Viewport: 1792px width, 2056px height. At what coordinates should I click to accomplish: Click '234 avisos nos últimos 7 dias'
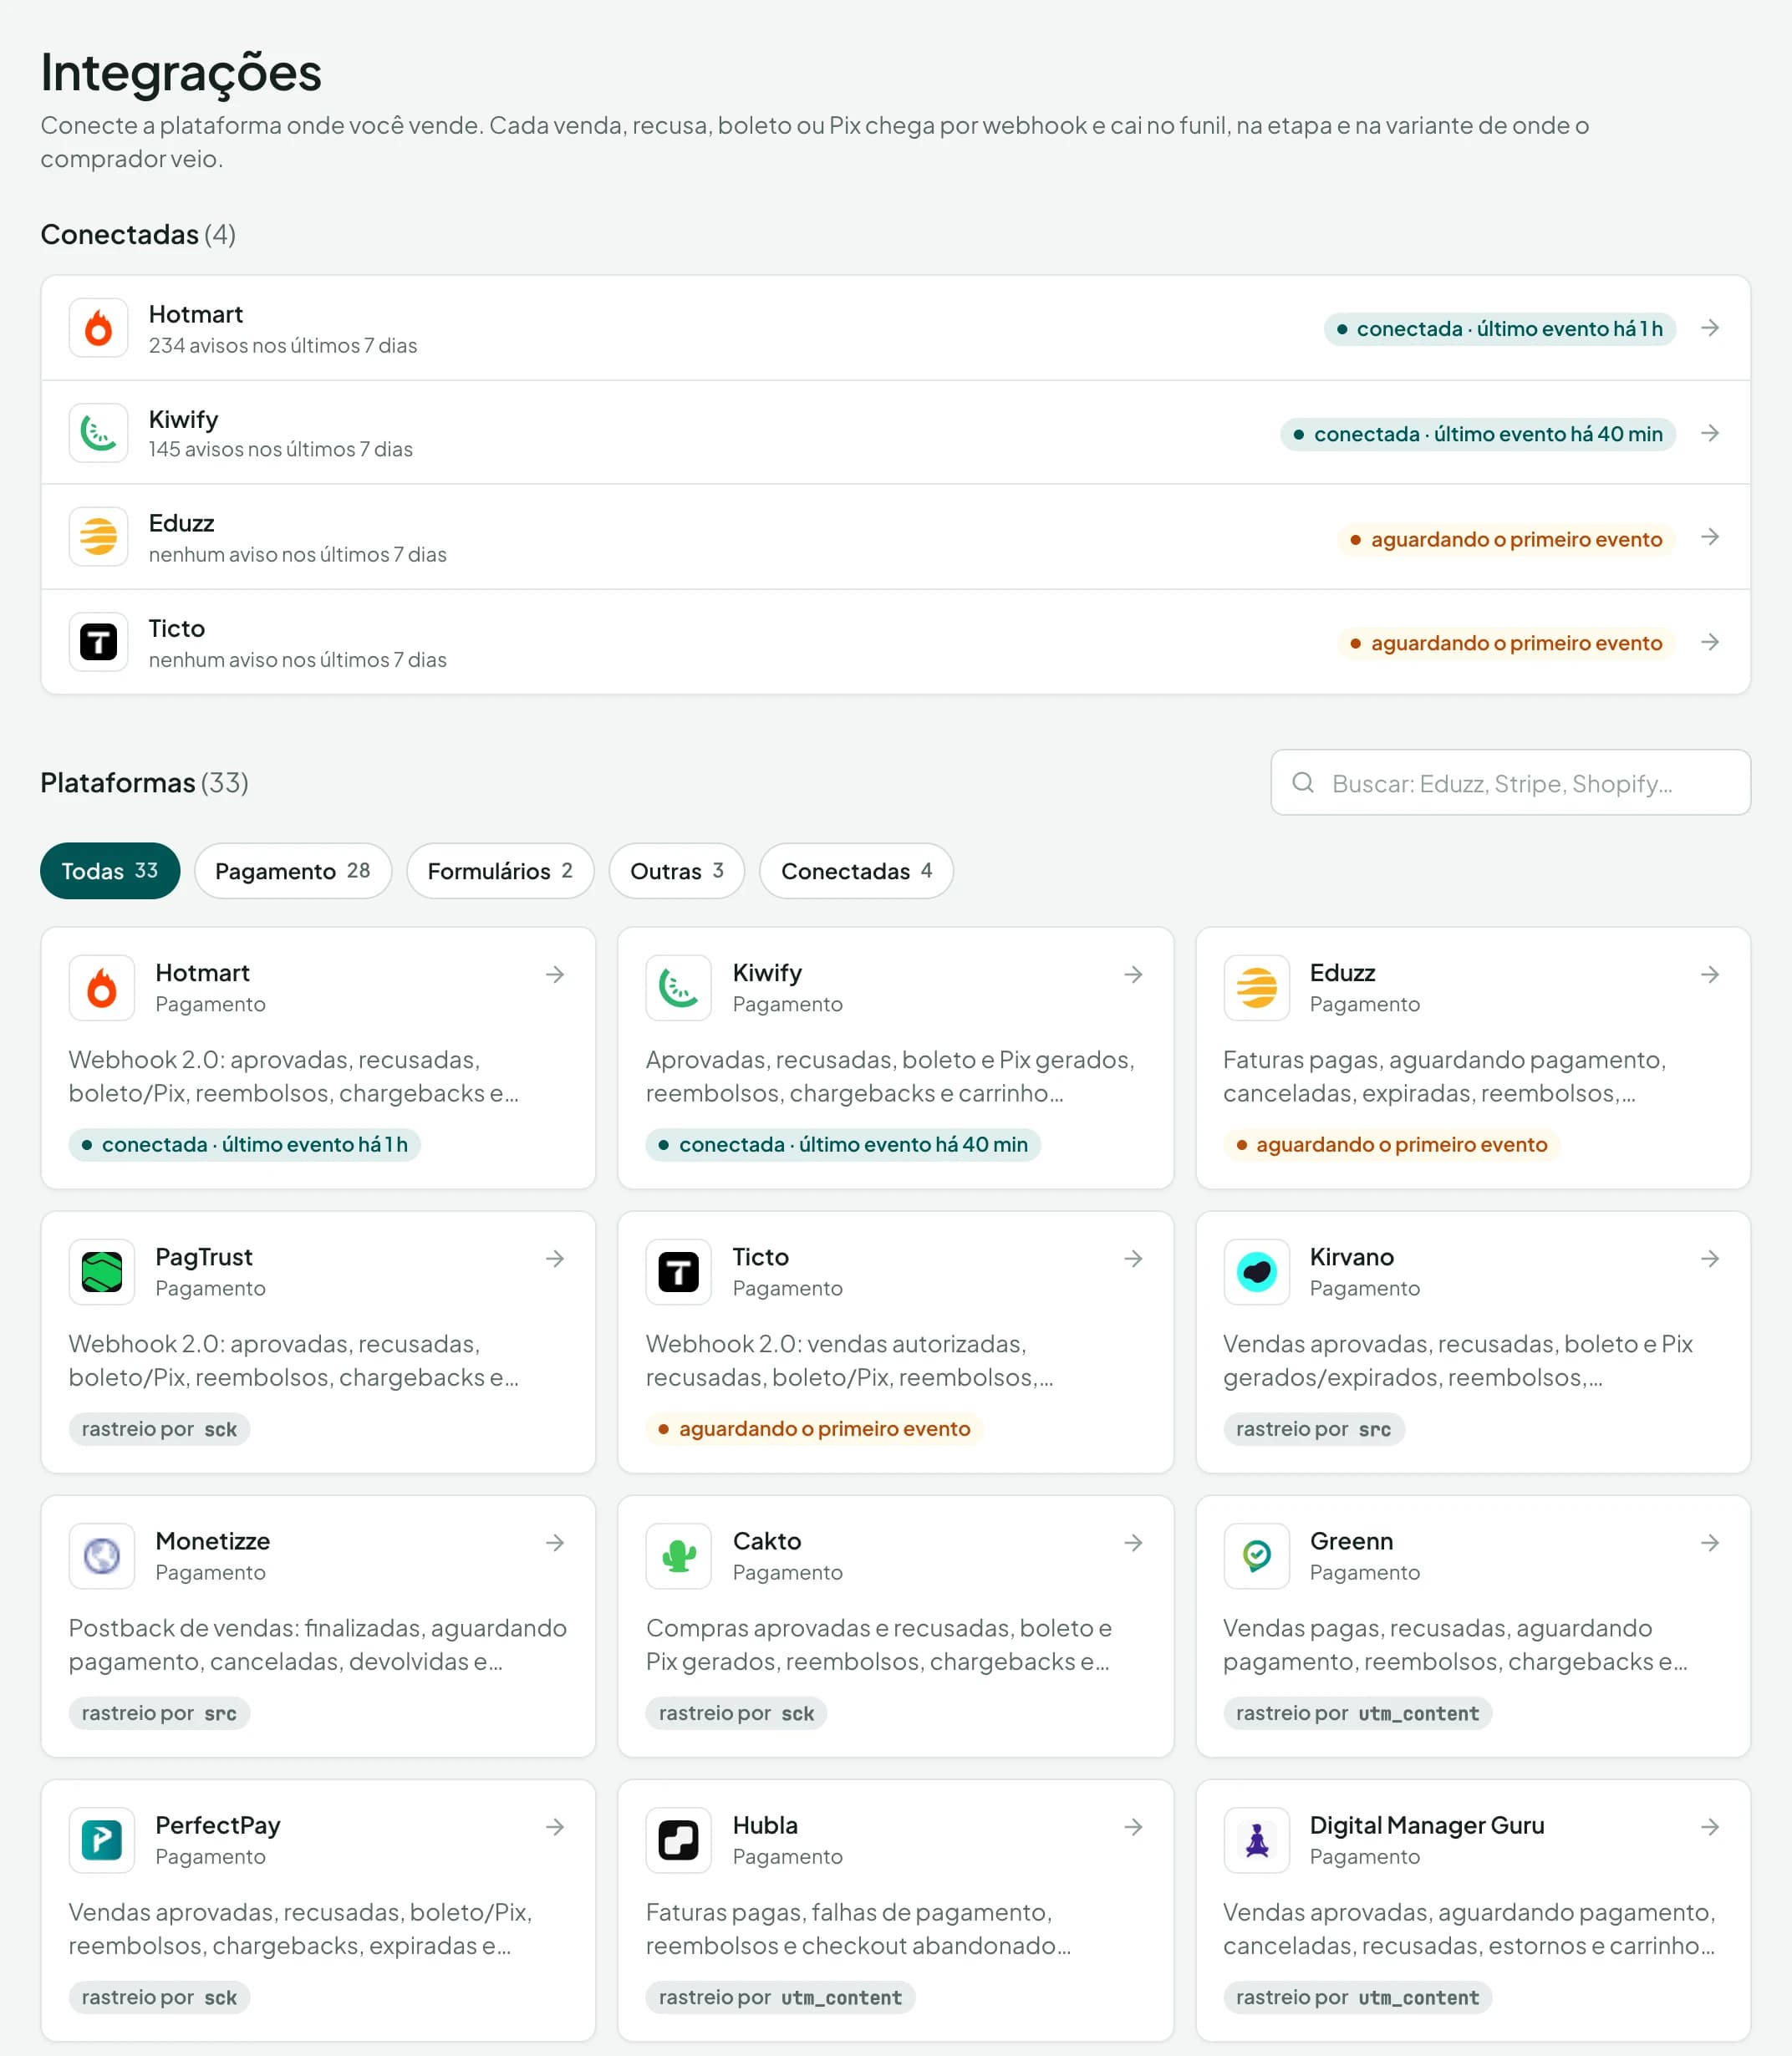pos(283,345)
